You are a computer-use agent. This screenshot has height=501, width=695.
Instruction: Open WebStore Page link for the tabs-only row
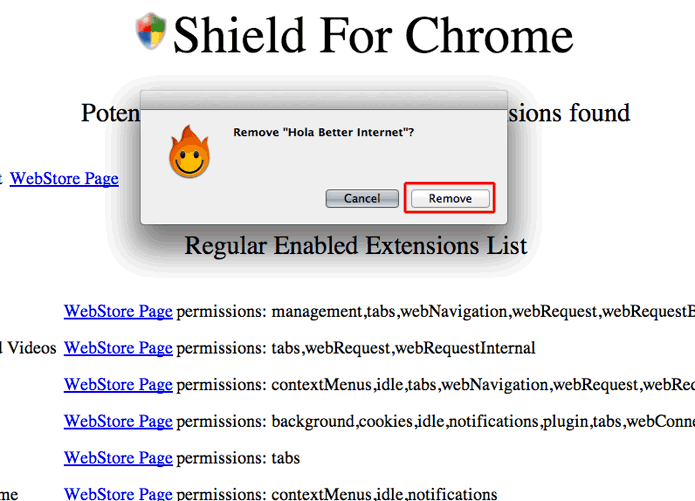tap(118, 458)
